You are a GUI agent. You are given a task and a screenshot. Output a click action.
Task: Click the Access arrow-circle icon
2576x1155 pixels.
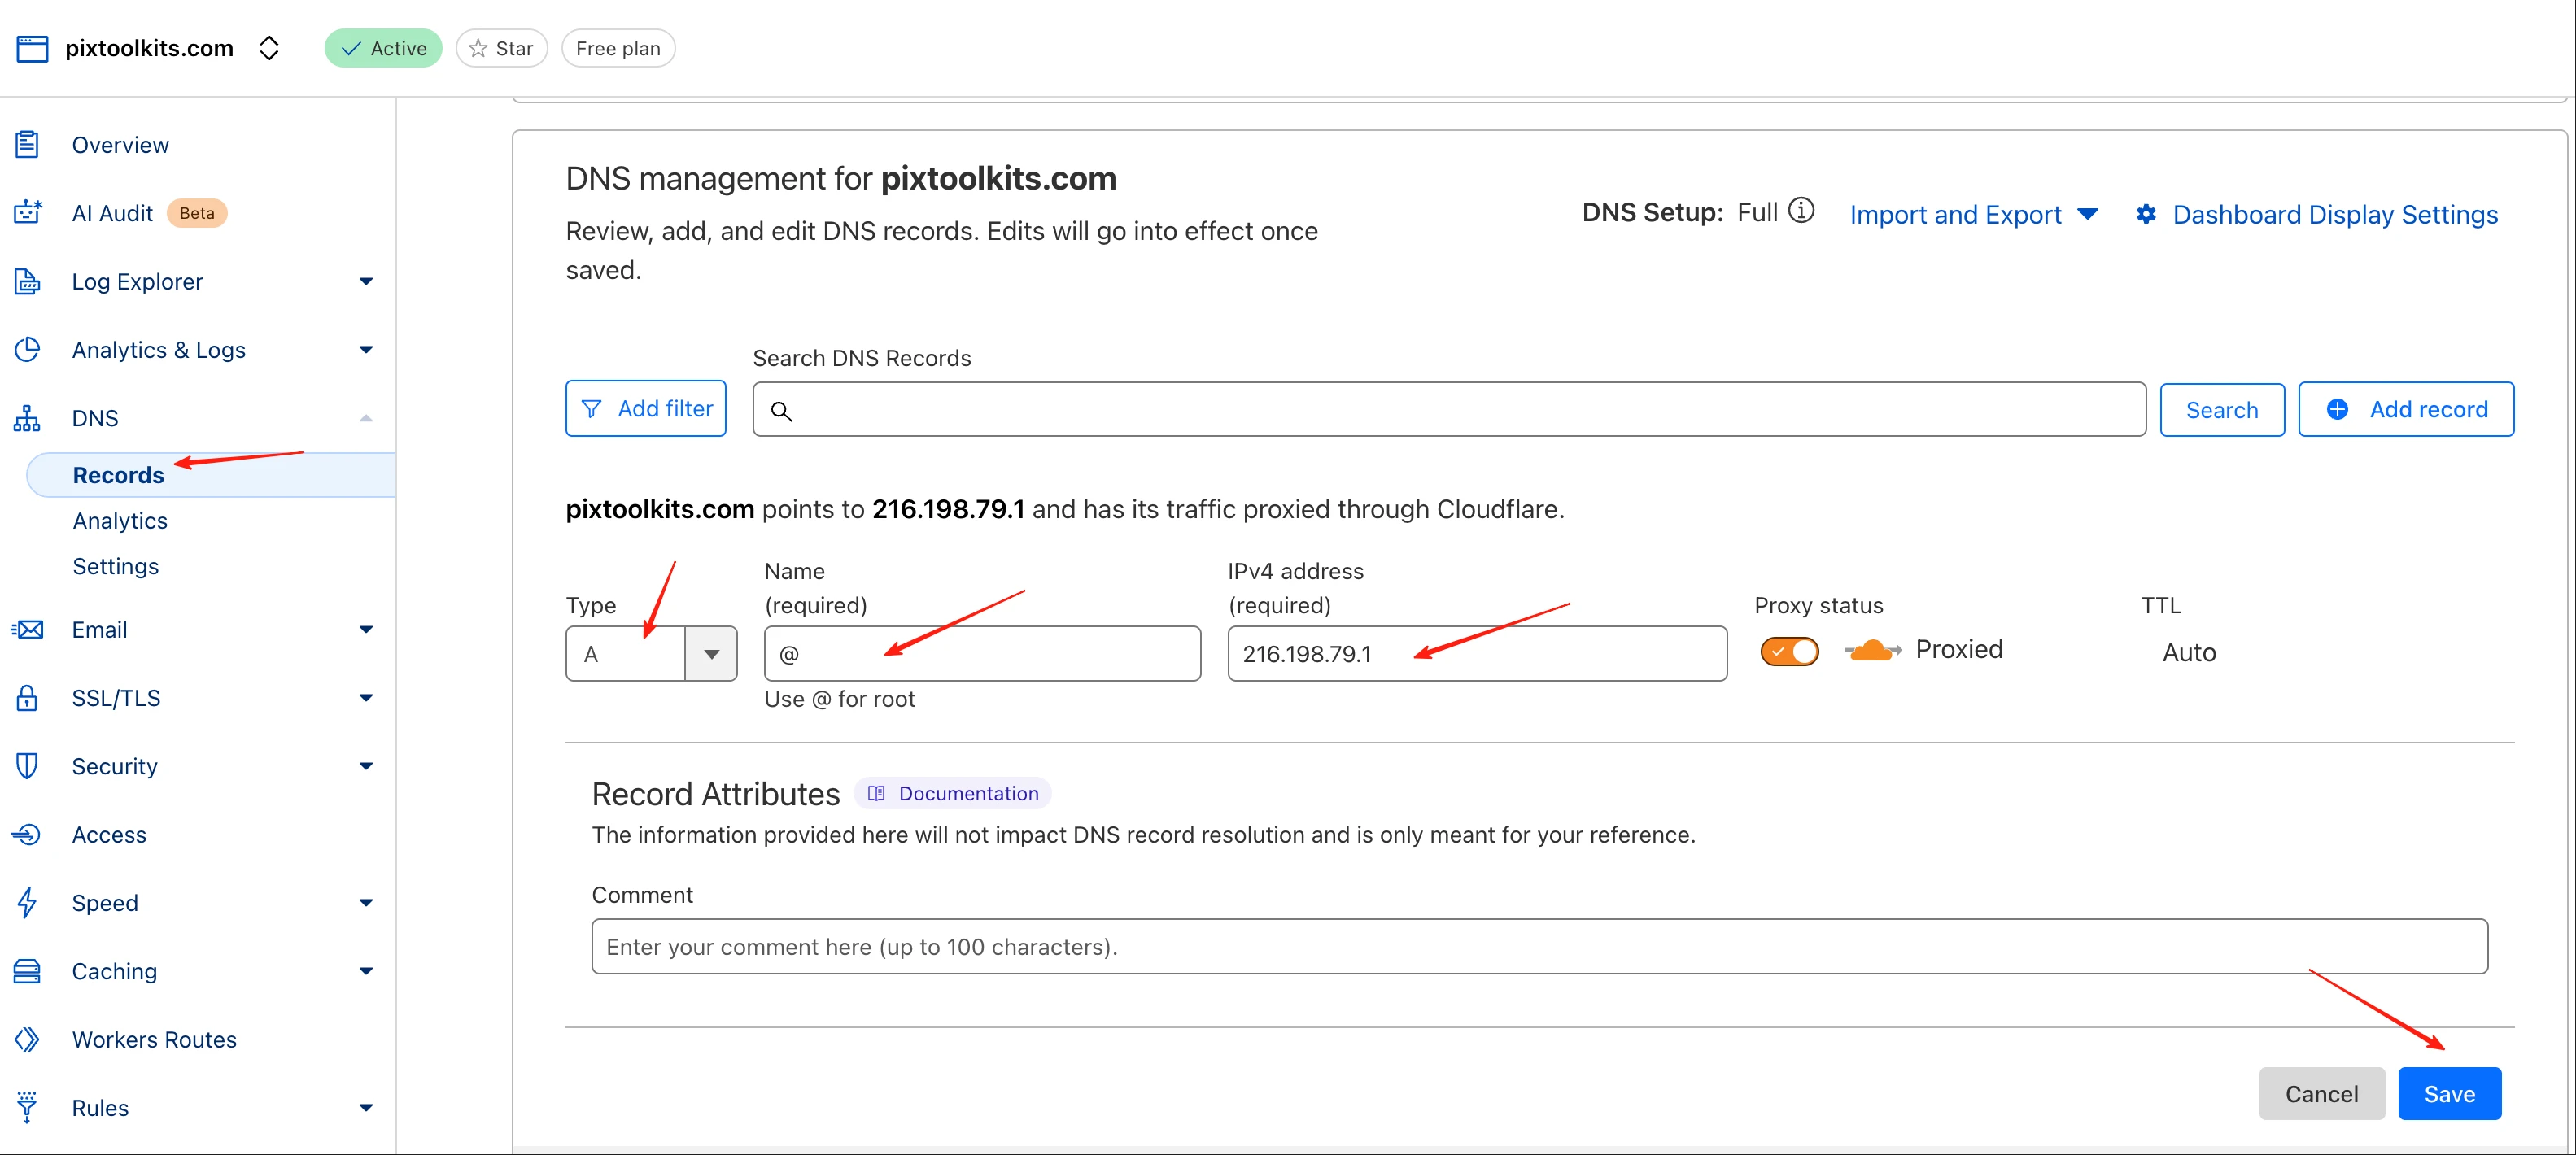tap(27, 835)
